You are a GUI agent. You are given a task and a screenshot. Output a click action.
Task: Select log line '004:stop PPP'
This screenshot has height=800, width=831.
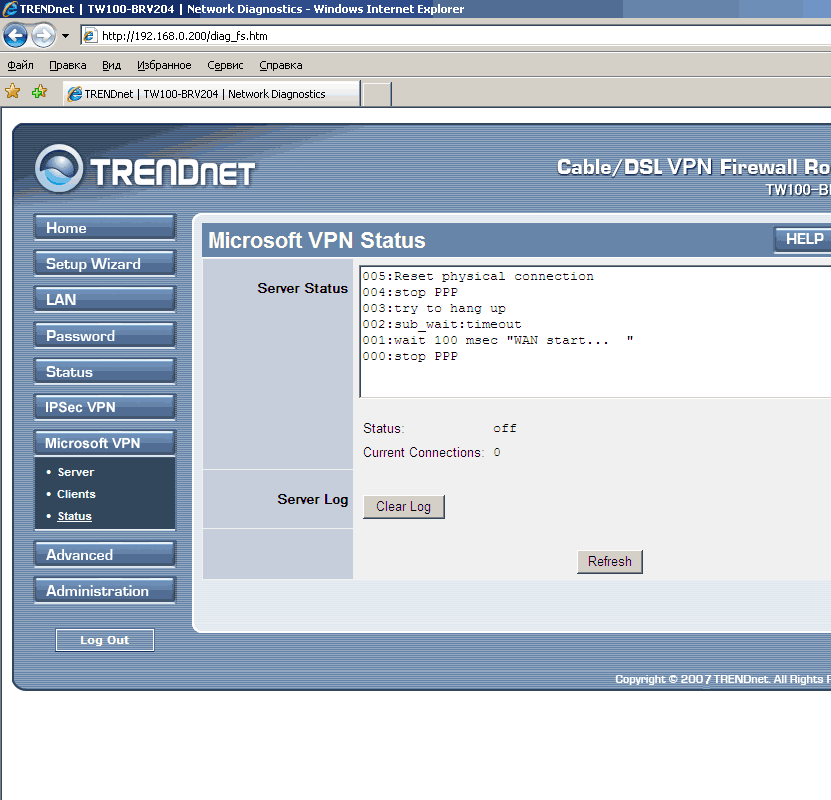(410, 292)
